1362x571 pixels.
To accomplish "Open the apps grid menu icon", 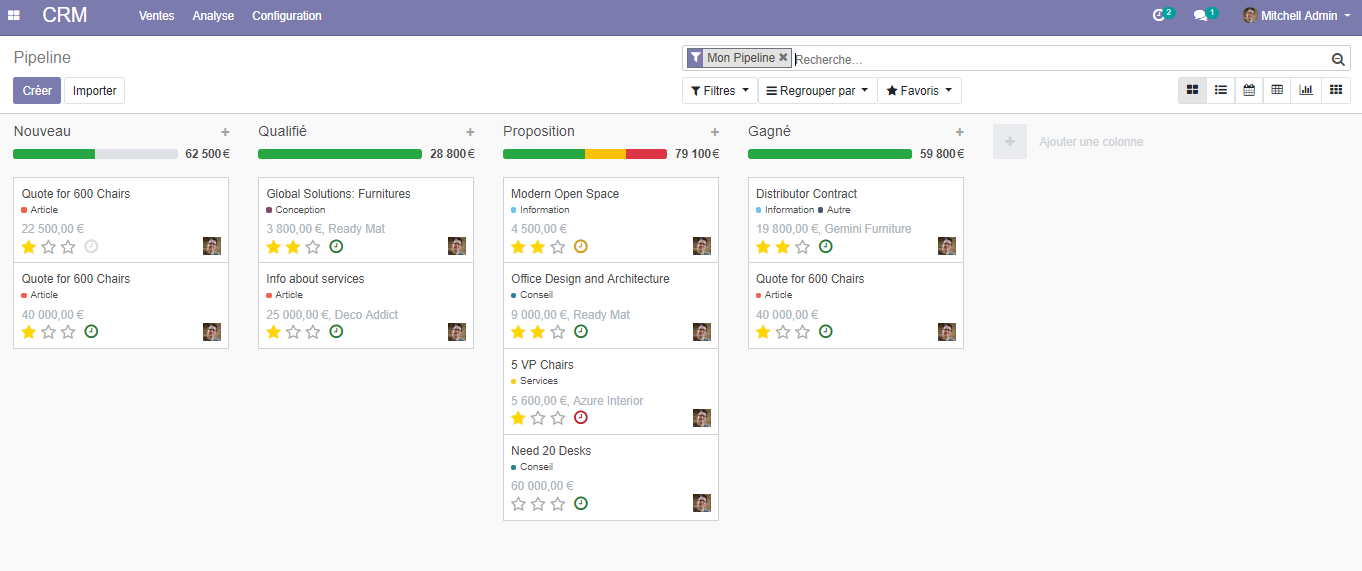I will click(14, 16).
